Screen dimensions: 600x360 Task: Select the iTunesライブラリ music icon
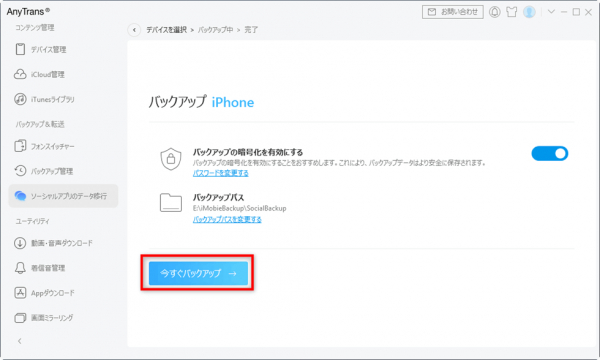pyautogui.click(x=20, y=99)
